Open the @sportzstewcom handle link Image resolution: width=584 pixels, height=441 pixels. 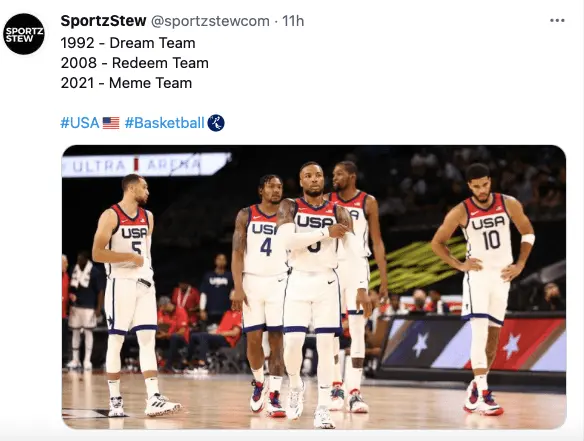[210, 21]
